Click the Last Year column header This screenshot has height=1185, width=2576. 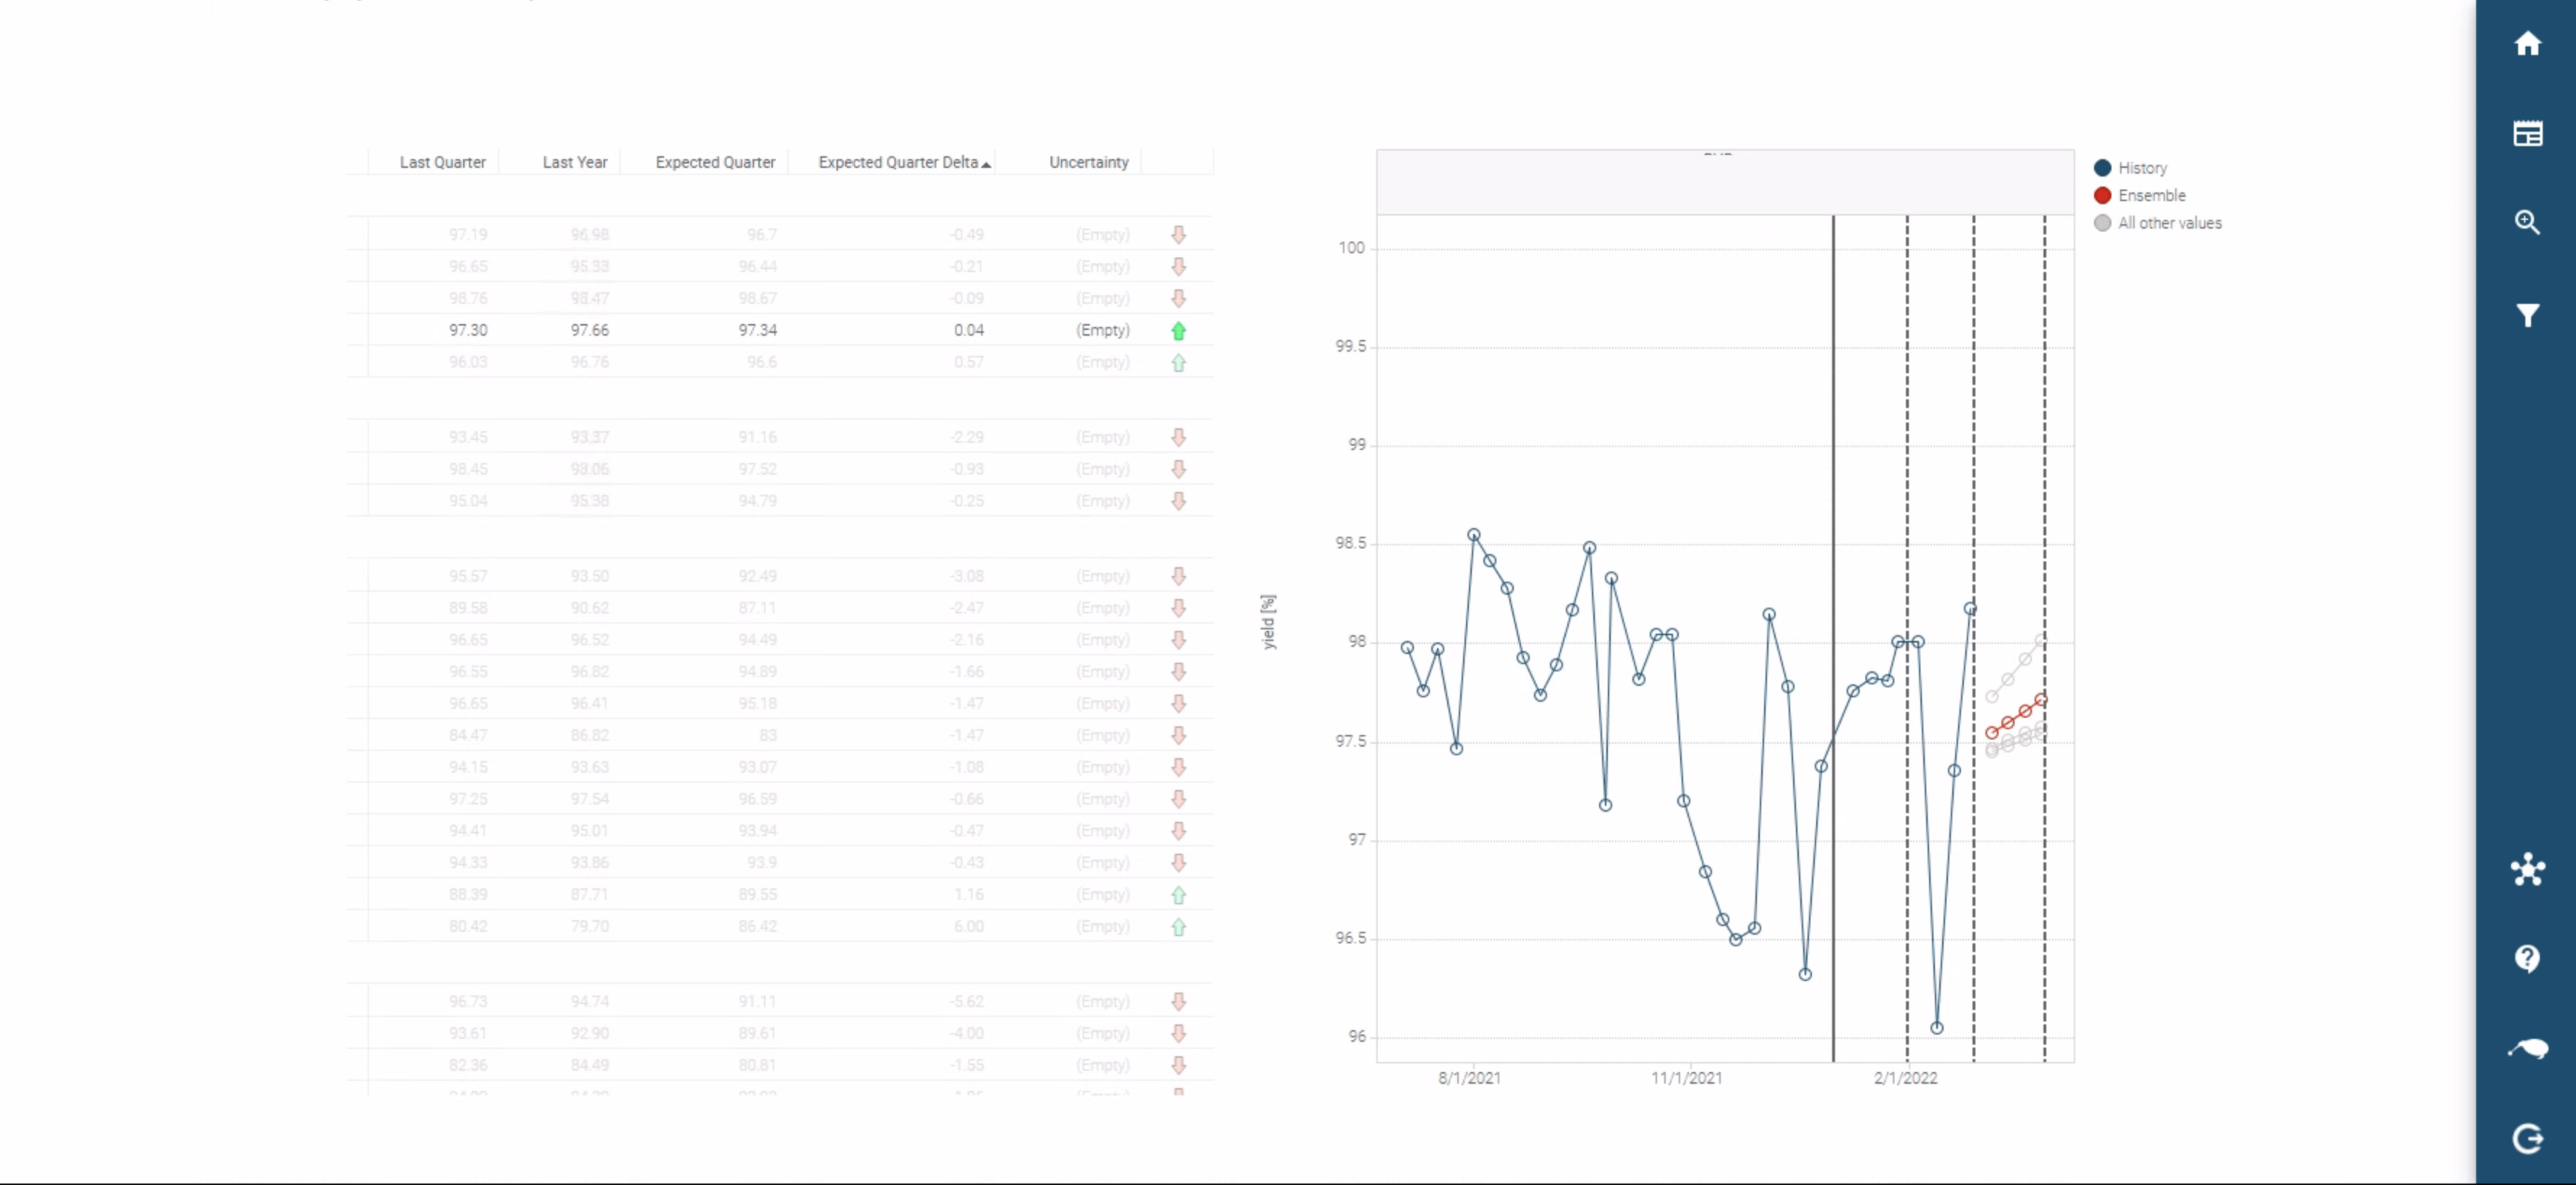574,162
